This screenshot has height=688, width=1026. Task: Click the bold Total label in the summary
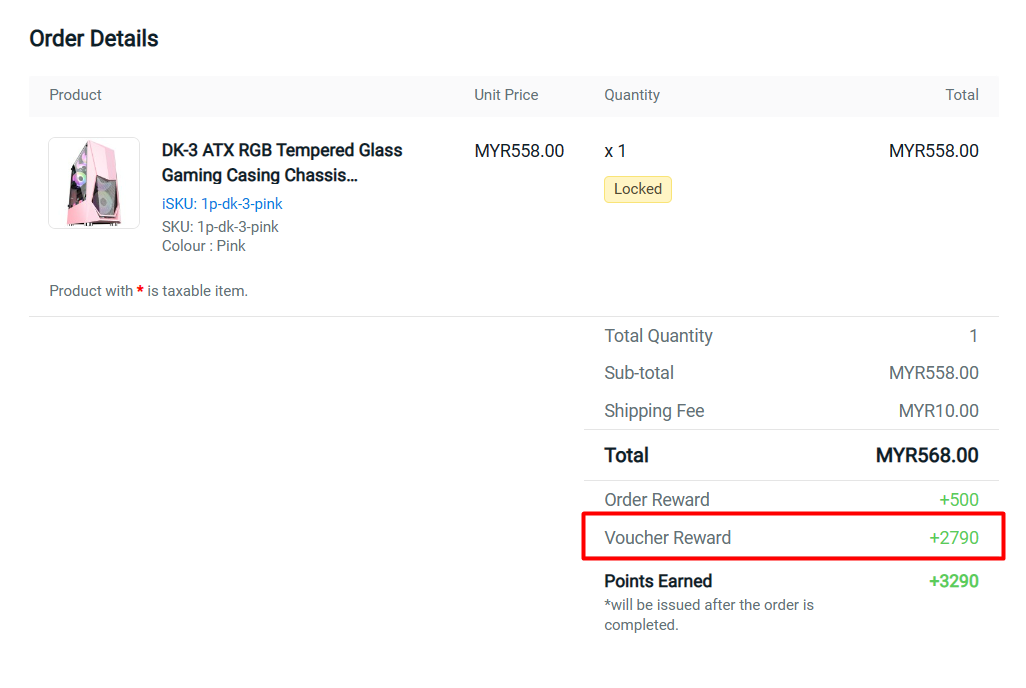click(626, 455)
